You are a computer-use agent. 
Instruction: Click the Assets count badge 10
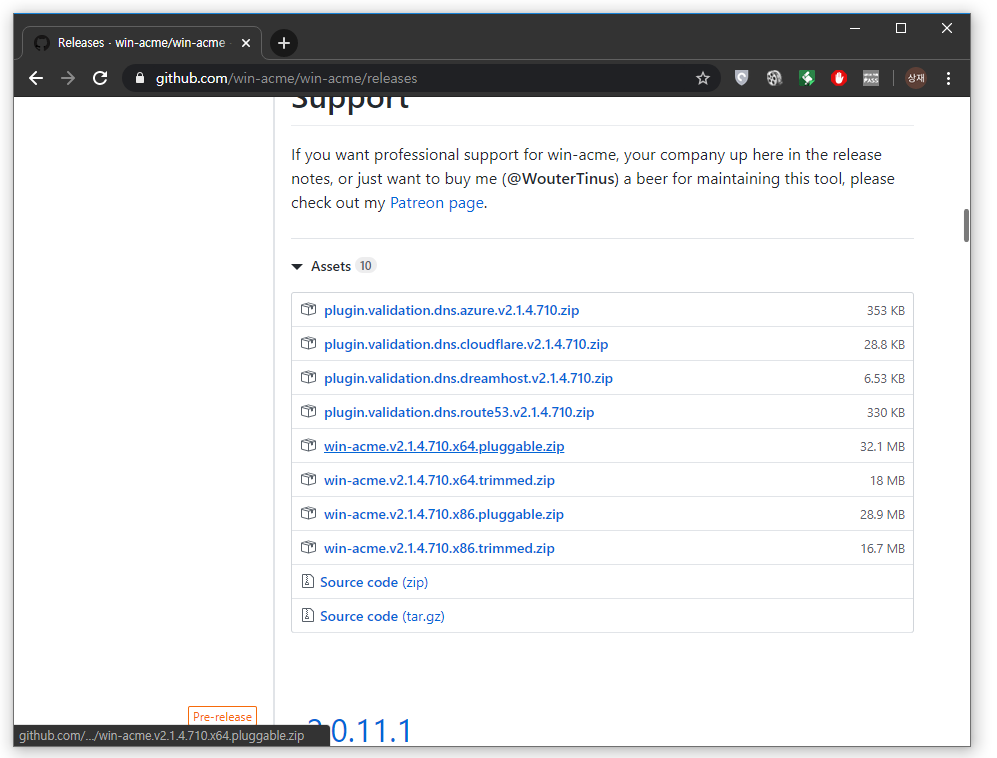(x=366, y=266)
